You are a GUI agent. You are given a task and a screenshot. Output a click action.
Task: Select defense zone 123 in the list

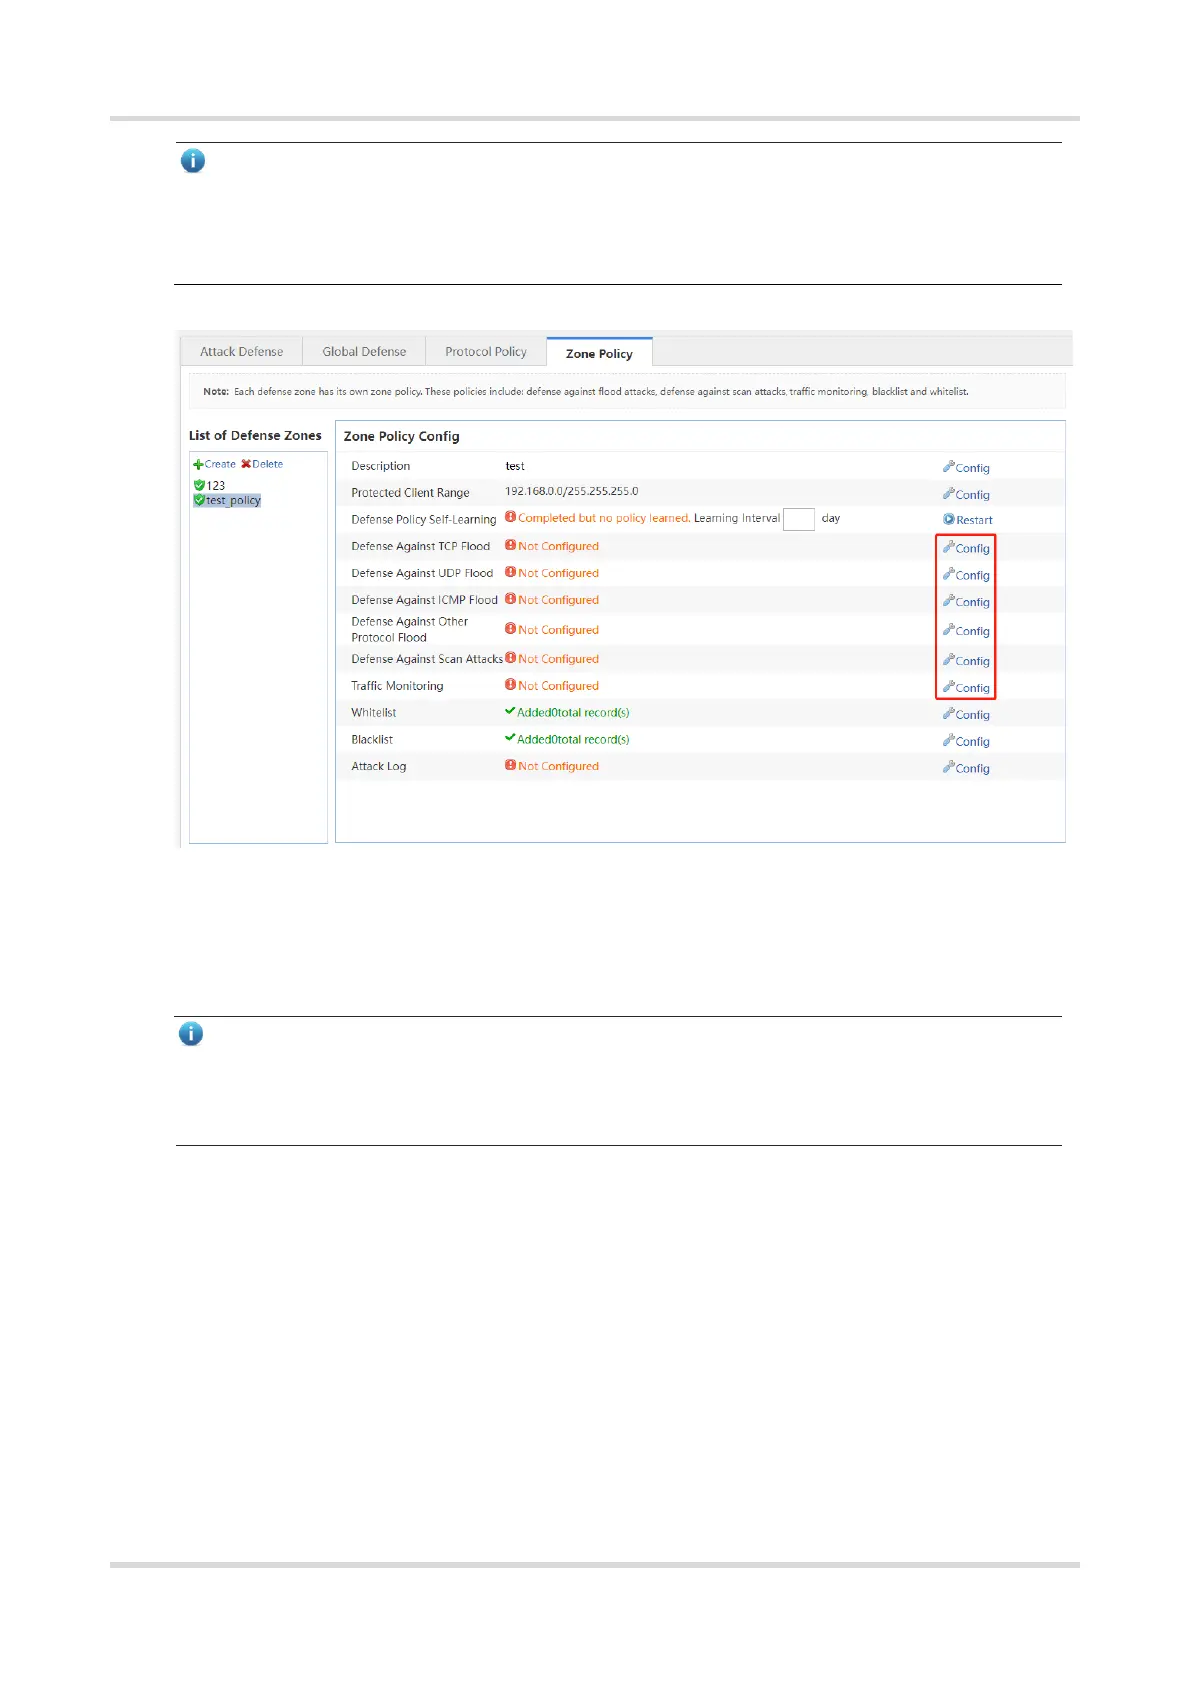pos(215,485)
